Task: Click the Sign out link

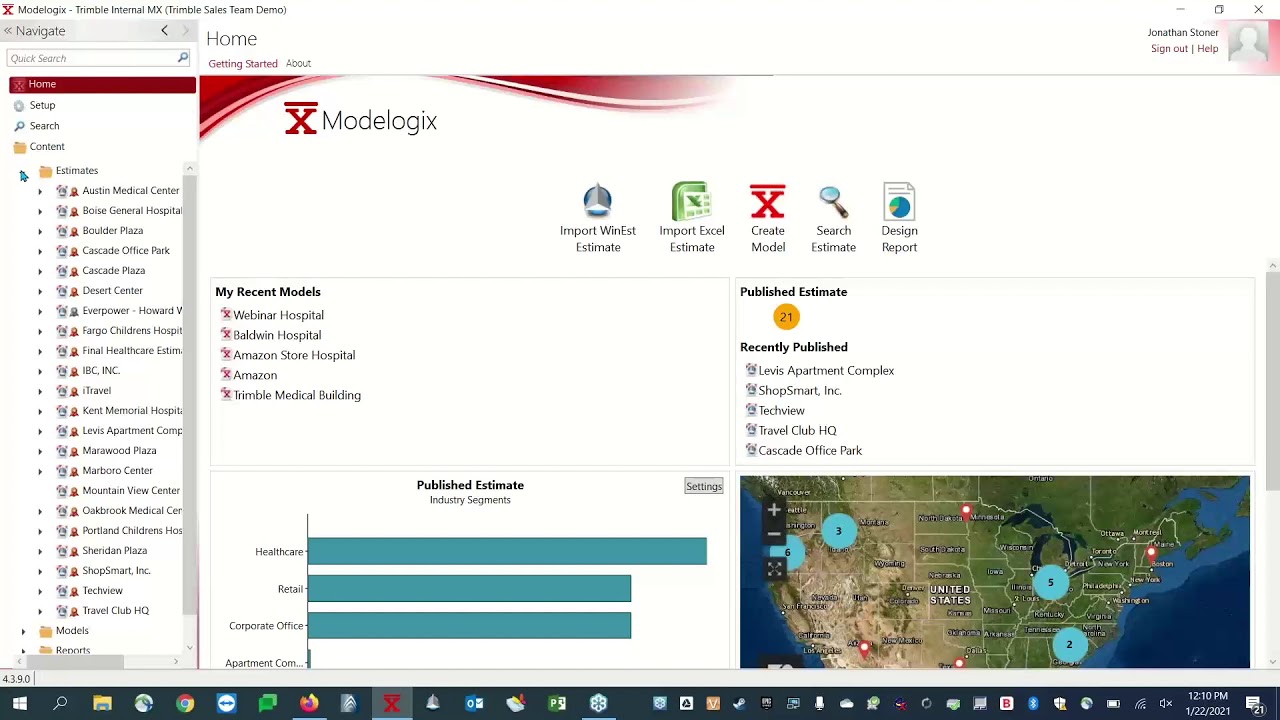Action: [x=1169, y=49]
